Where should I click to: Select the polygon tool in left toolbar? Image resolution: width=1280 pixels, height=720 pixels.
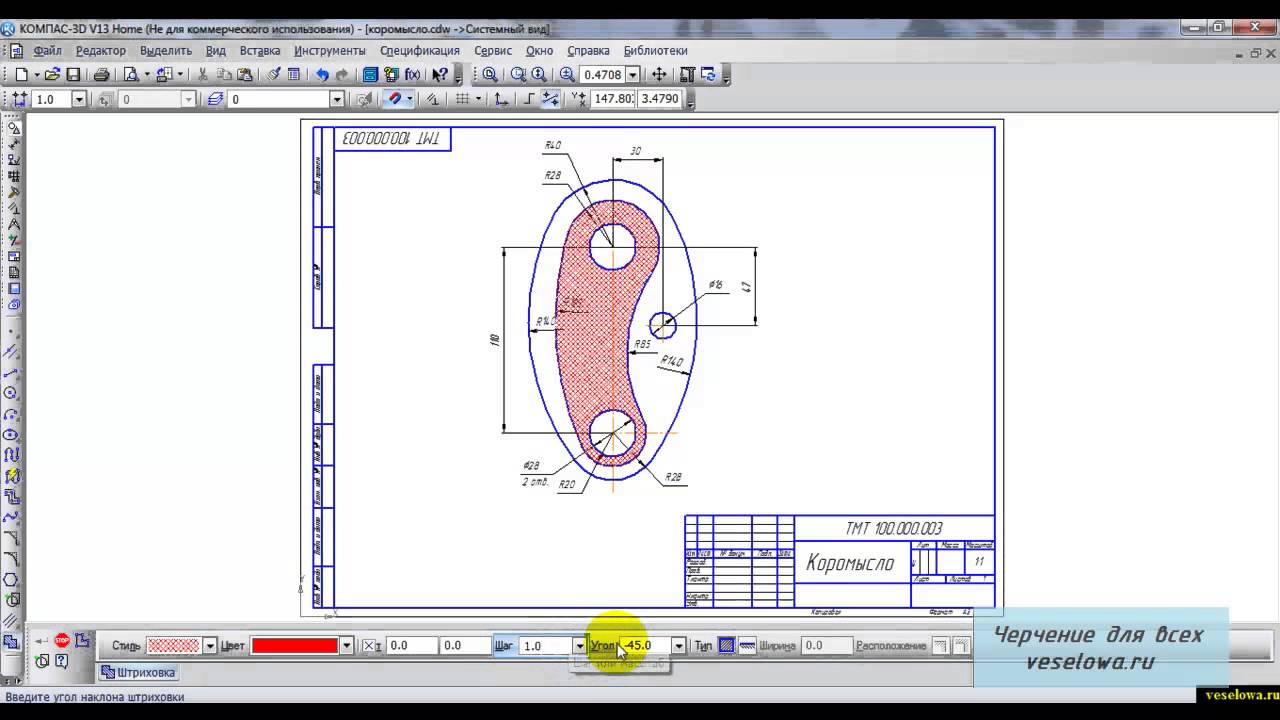point(13,579)
